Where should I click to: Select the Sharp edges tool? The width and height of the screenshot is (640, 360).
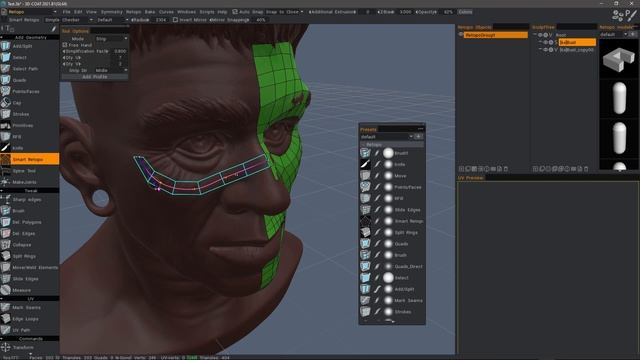(29, 200)
